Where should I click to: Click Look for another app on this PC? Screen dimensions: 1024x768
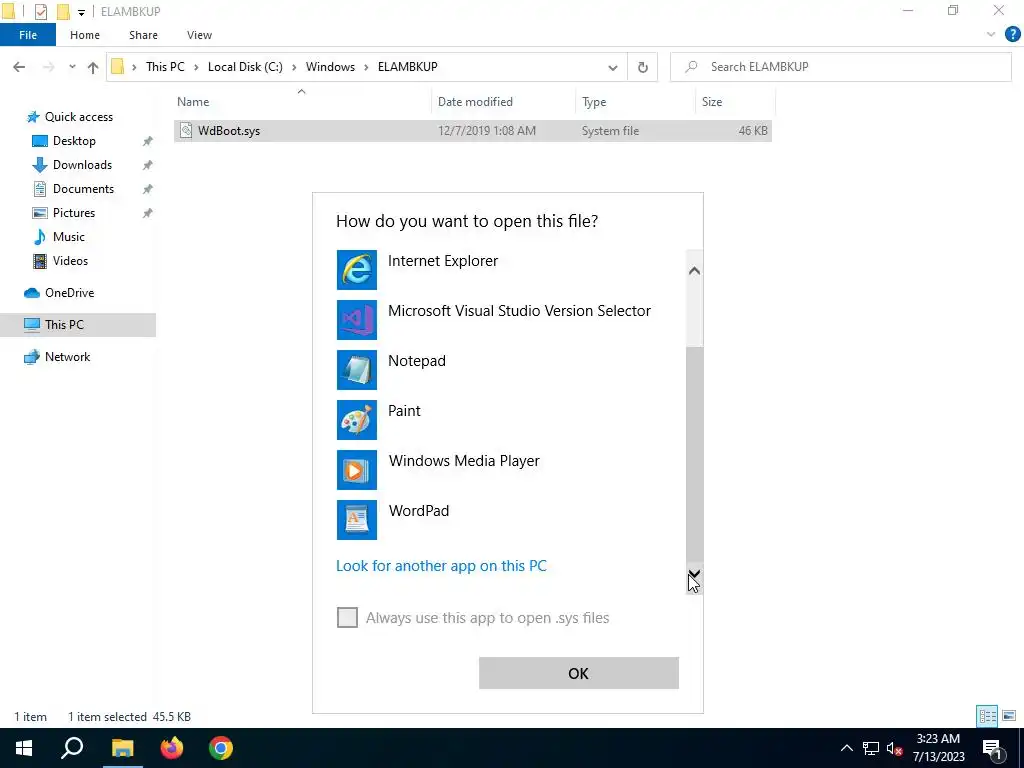tap(441, 566)
